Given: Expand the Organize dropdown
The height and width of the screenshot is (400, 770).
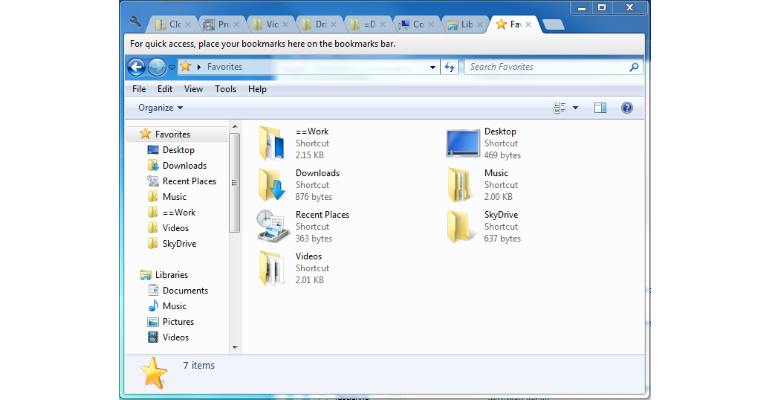Looking at the screenshot, I should pyautogui.click(x=161, y=108).
